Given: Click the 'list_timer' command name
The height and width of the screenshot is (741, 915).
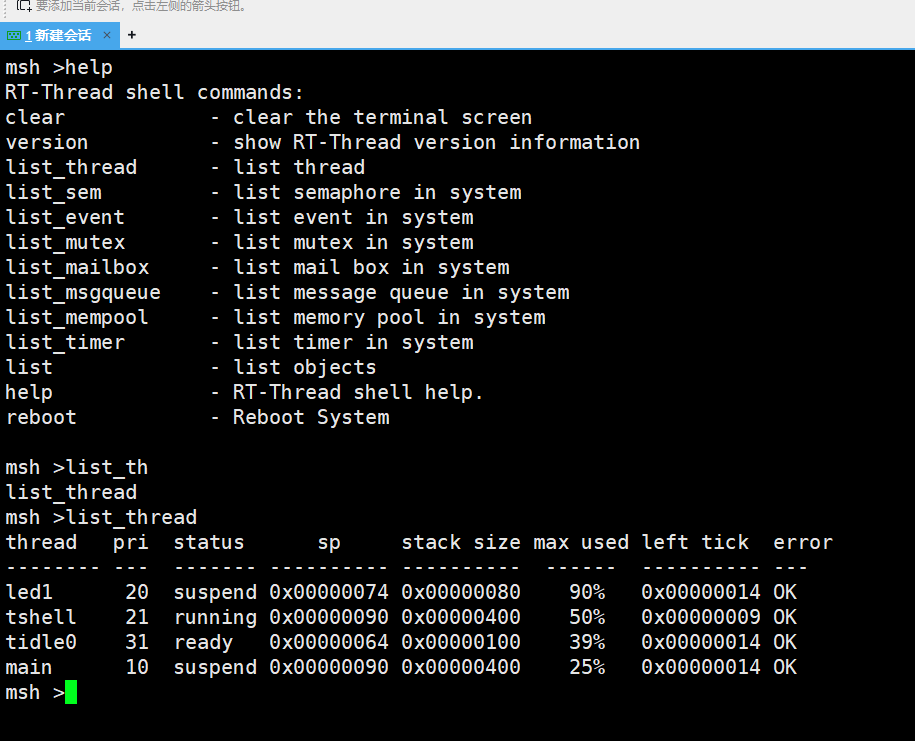Looking at the screenshot, I should (x=65, y=343).
